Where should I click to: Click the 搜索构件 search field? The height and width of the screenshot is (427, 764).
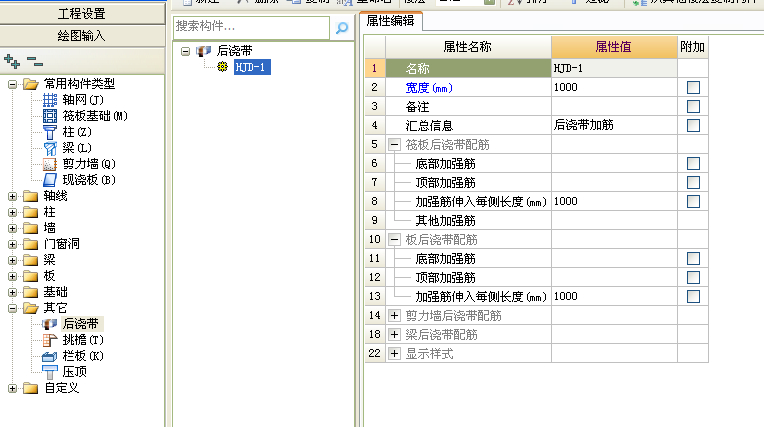click(251, 27)
